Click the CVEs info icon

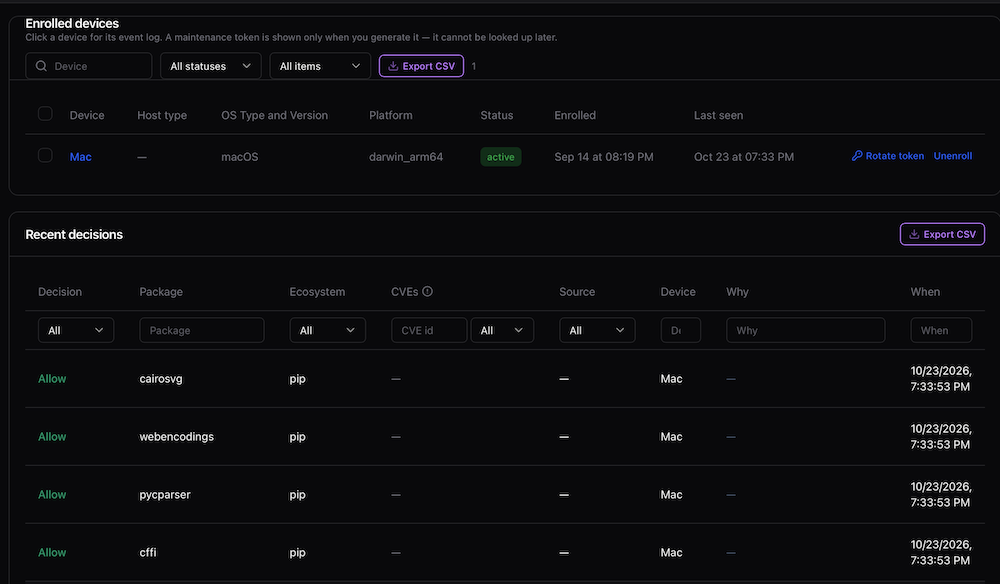[x=427, y=291]
